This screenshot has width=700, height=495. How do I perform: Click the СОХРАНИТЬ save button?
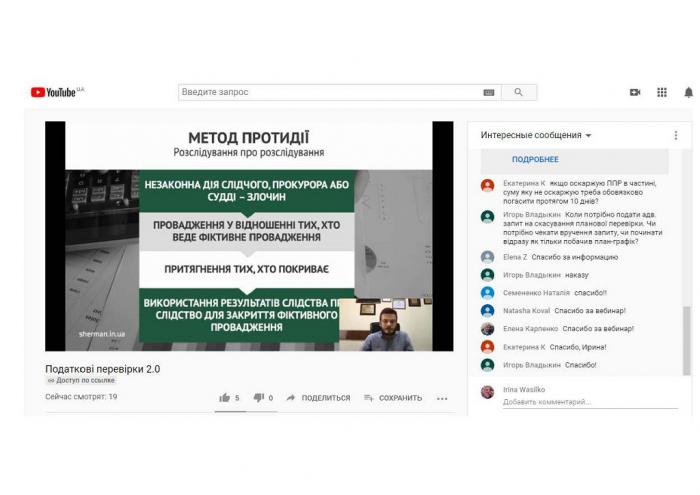(394, 397)
